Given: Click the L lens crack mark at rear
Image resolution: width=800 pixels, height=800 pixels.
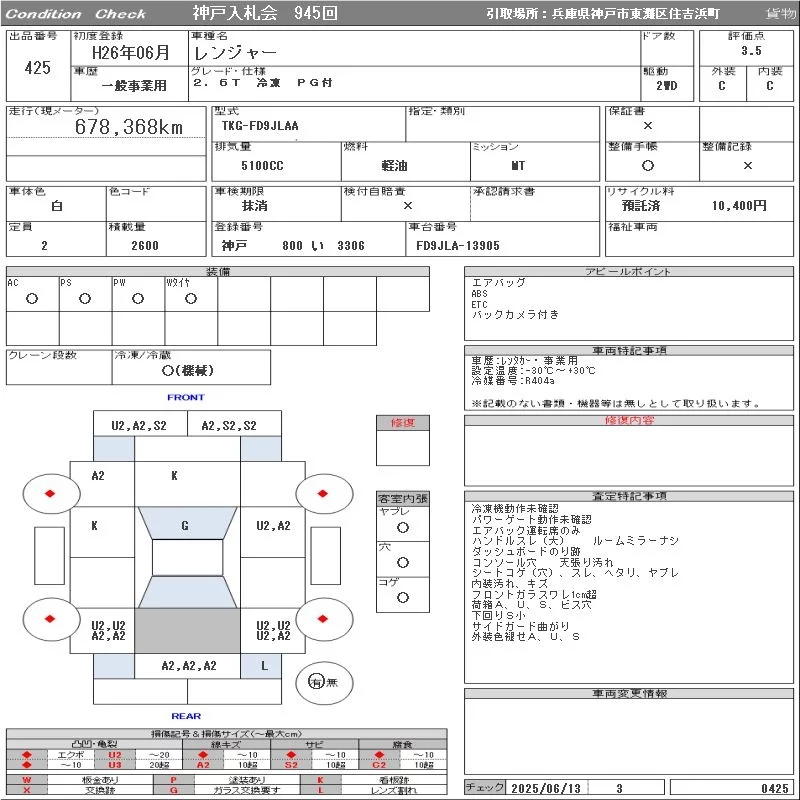Looking at the screenshot, I should click(x=264, y=666).
